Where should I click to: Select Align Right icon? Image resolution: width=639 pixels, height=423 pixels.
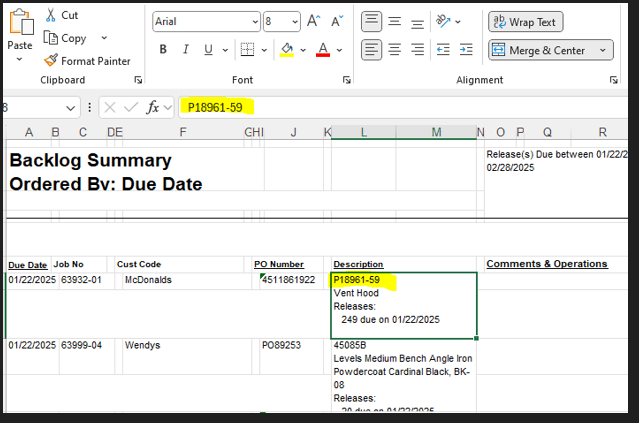pos(417,50)
